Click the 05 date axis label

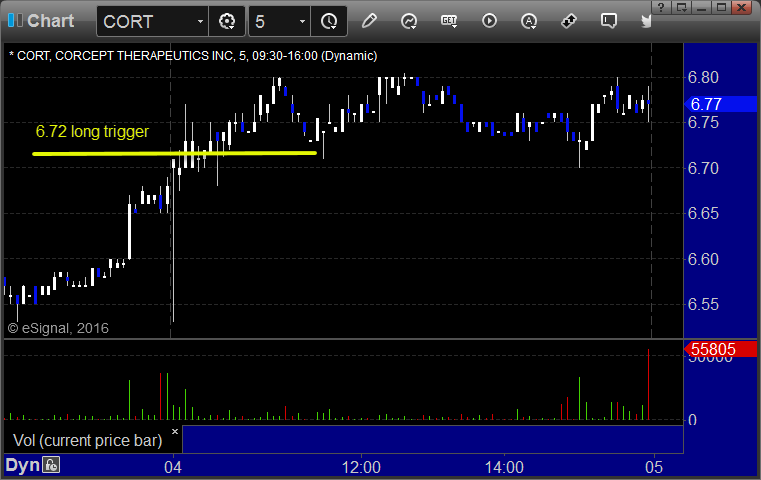654,467
